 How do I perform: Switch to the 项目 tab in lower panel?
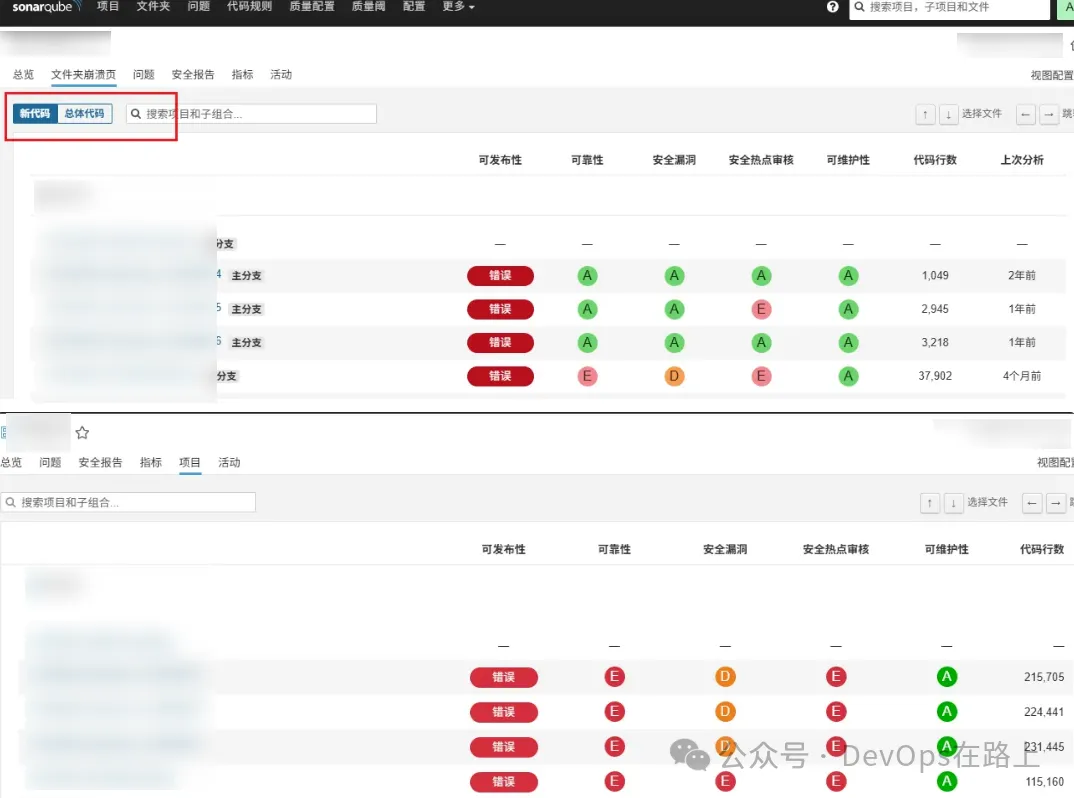pyautogui.click(x=190, y=463)
